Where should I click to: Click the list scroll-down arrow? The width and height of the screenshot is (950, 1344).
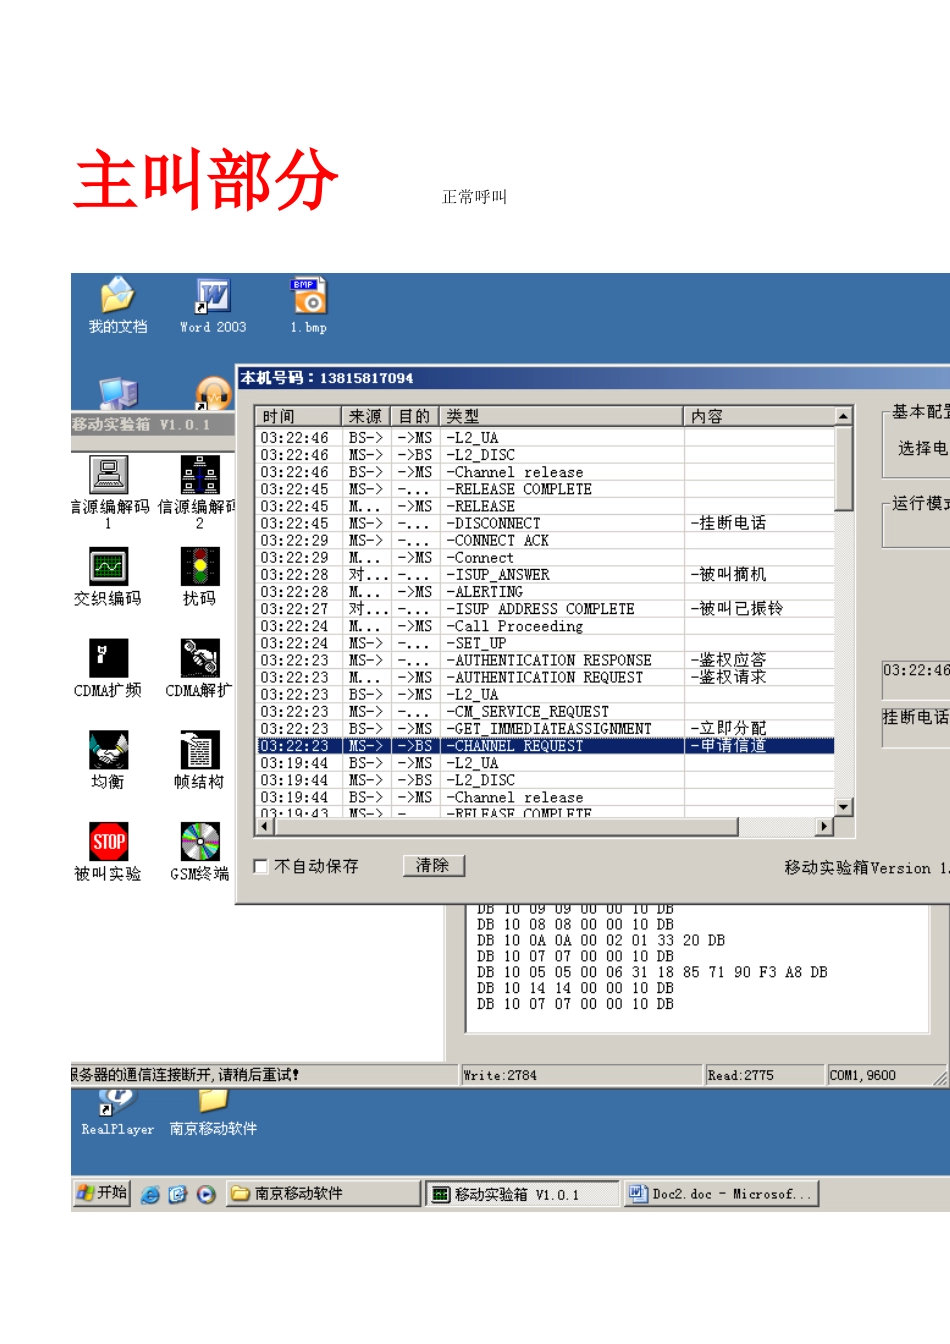coord(844,807)
